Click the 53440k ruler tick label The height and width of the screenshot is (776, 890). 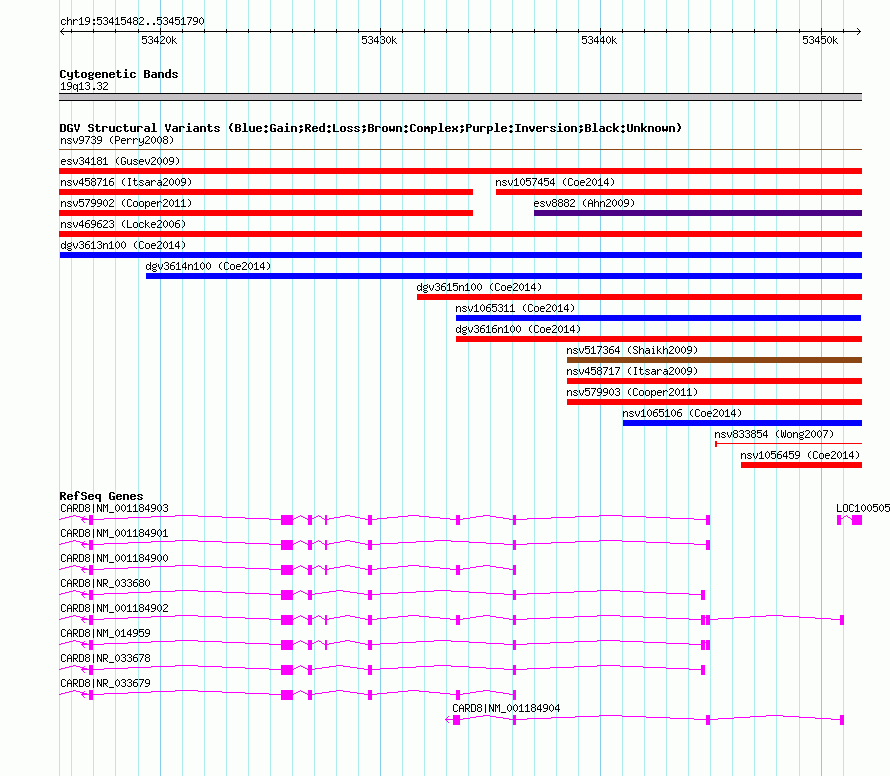click(599, 40)
